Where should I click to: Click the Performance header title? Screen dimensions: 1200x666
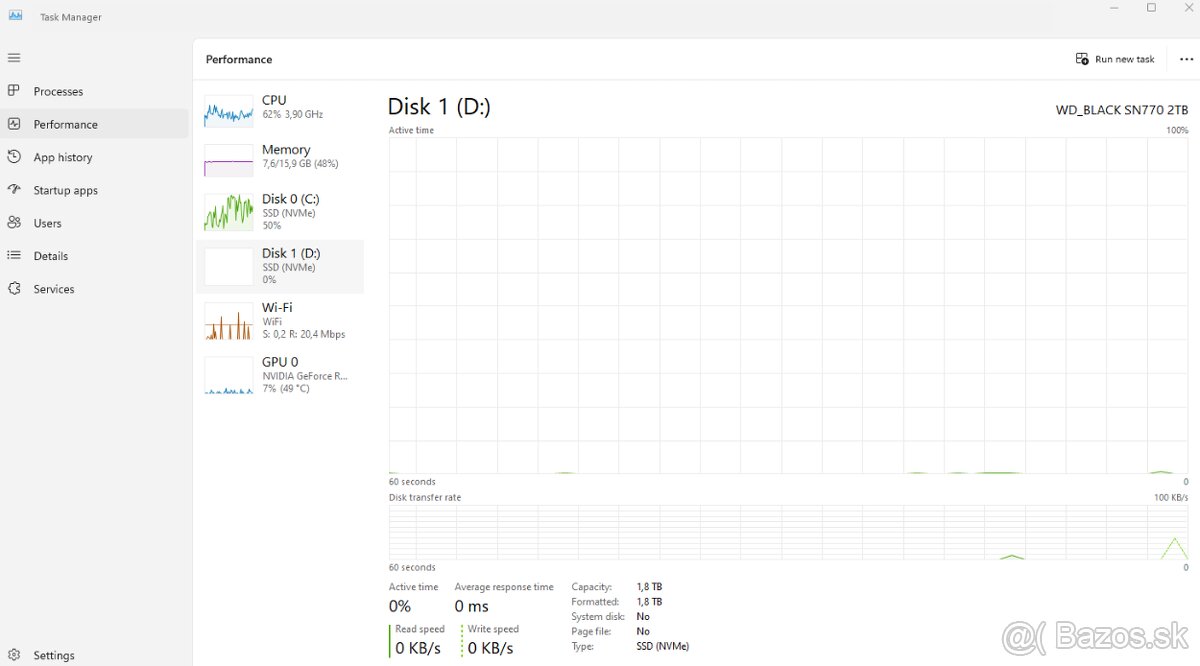click(239, 59)
